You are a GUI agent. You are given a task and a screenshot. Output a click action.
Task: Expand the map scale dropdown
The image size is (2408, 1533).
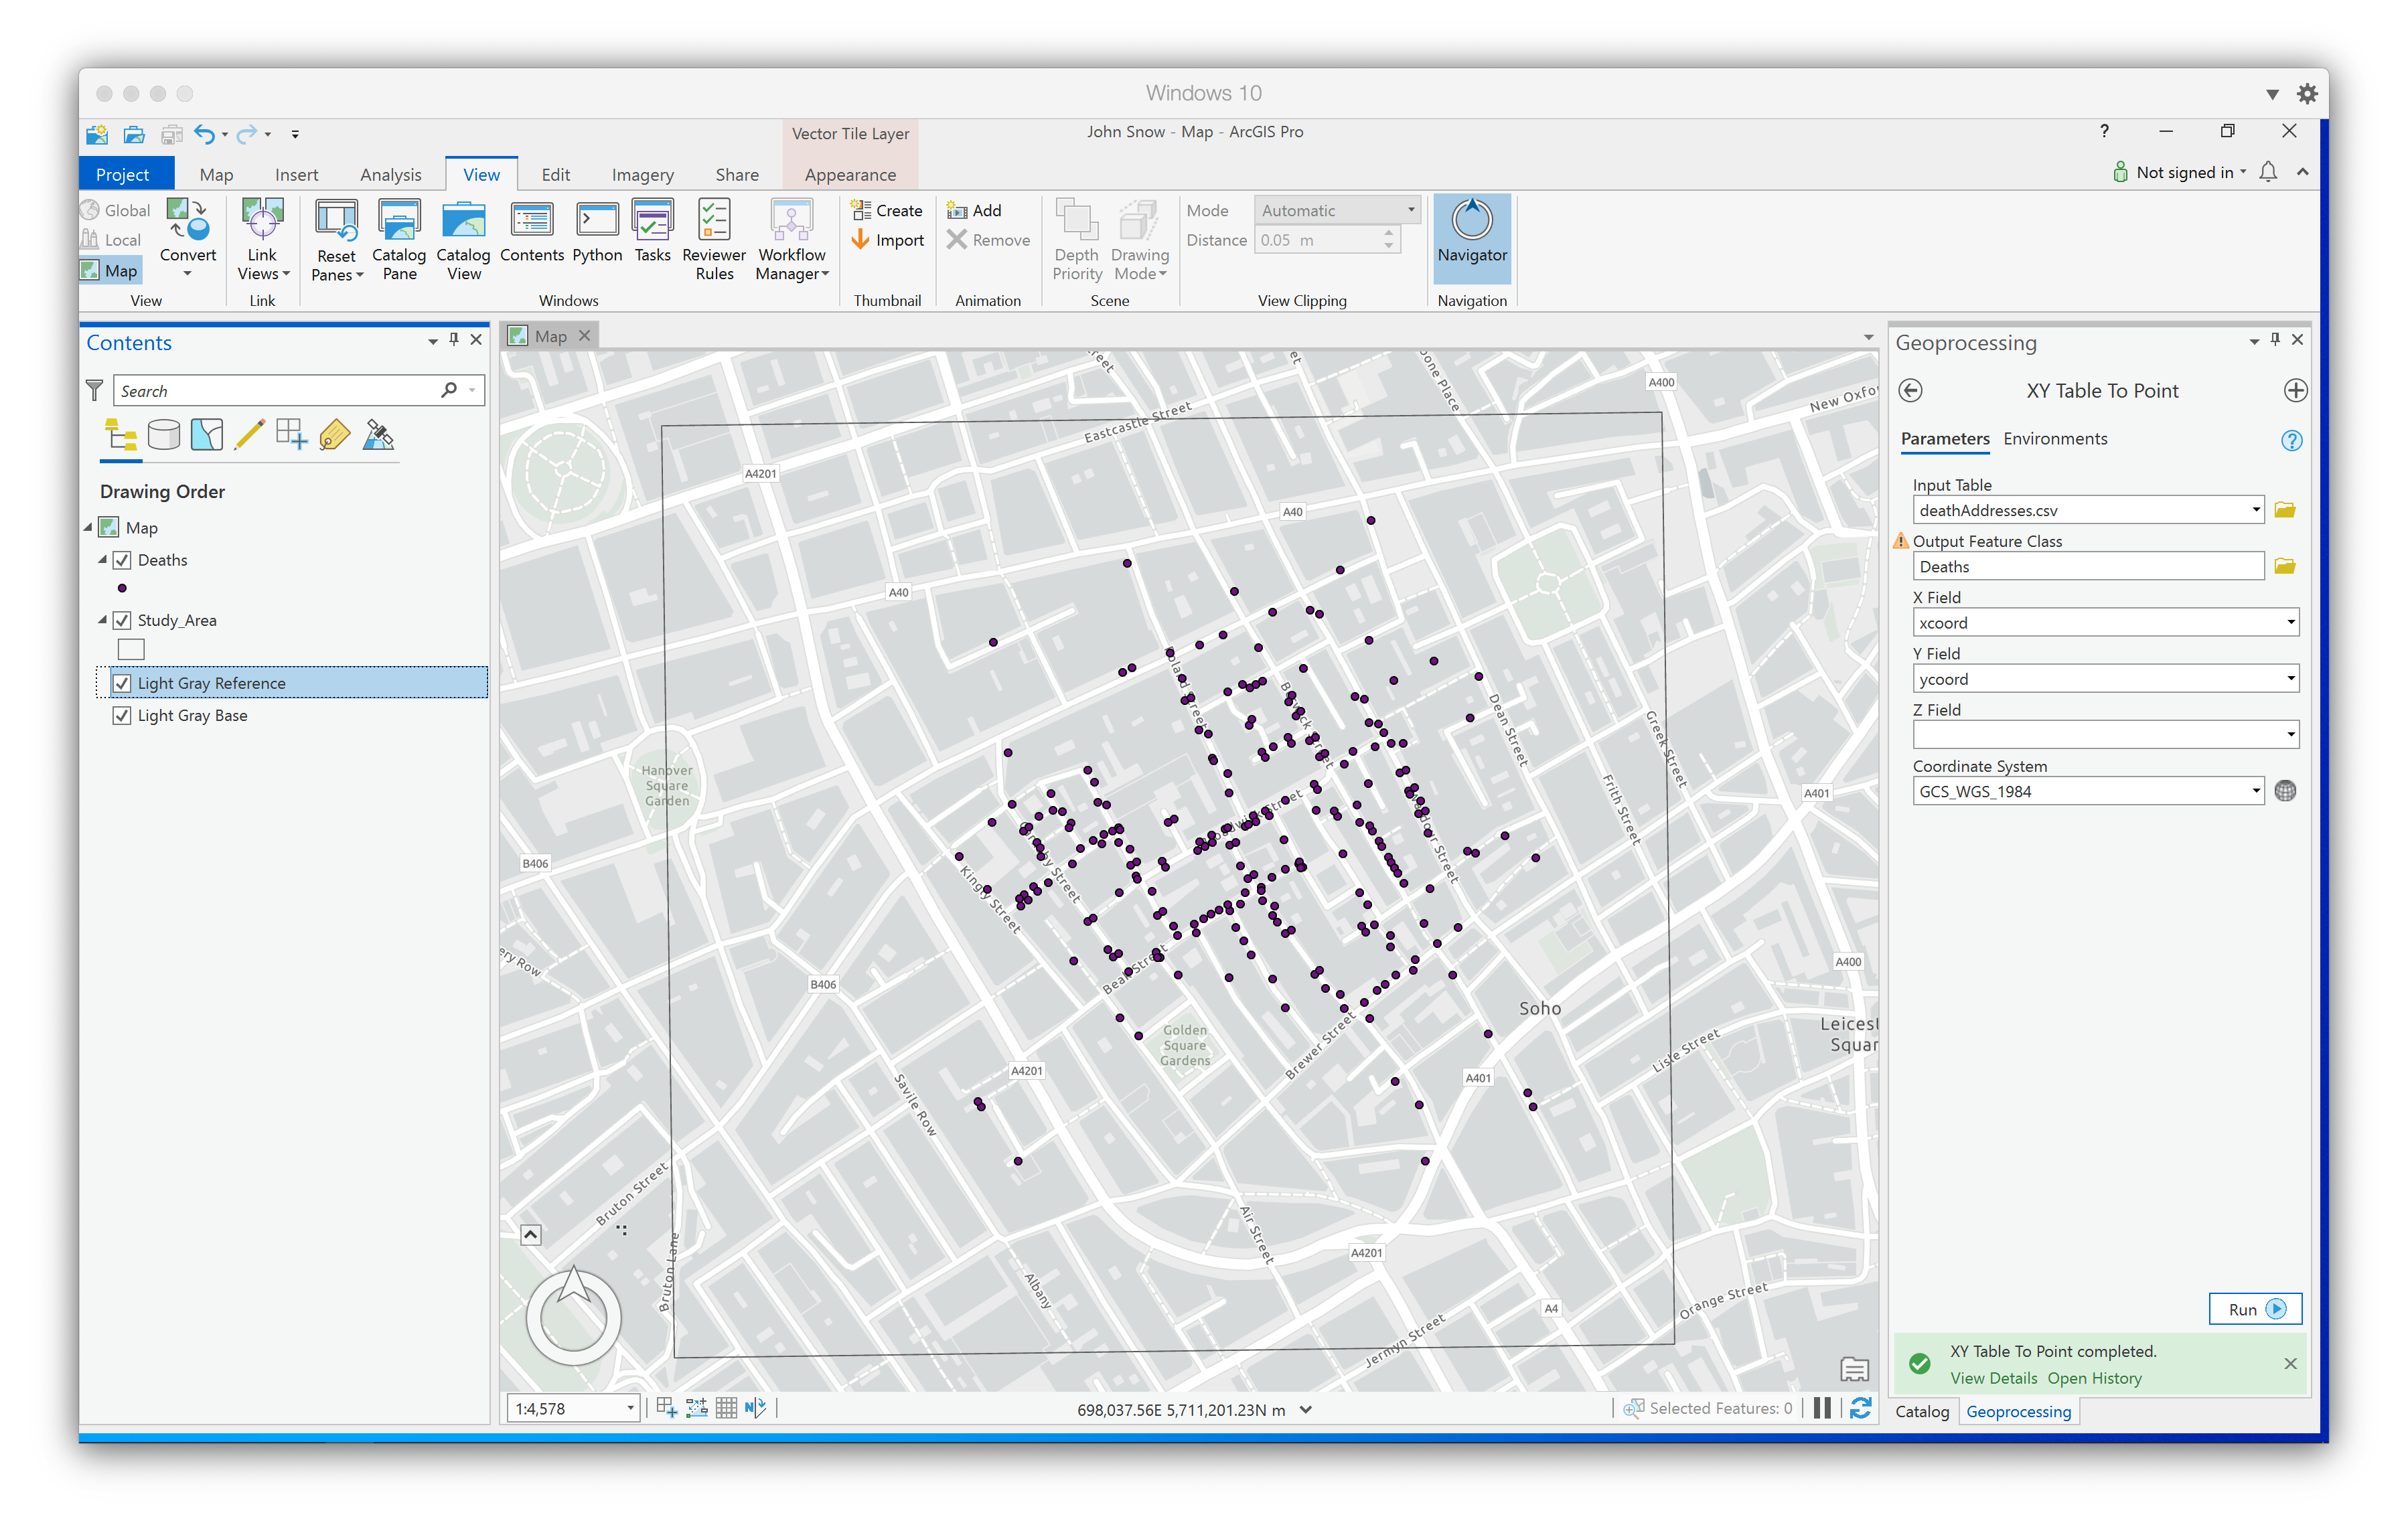pyautogui.click(x=630, y=1408)
